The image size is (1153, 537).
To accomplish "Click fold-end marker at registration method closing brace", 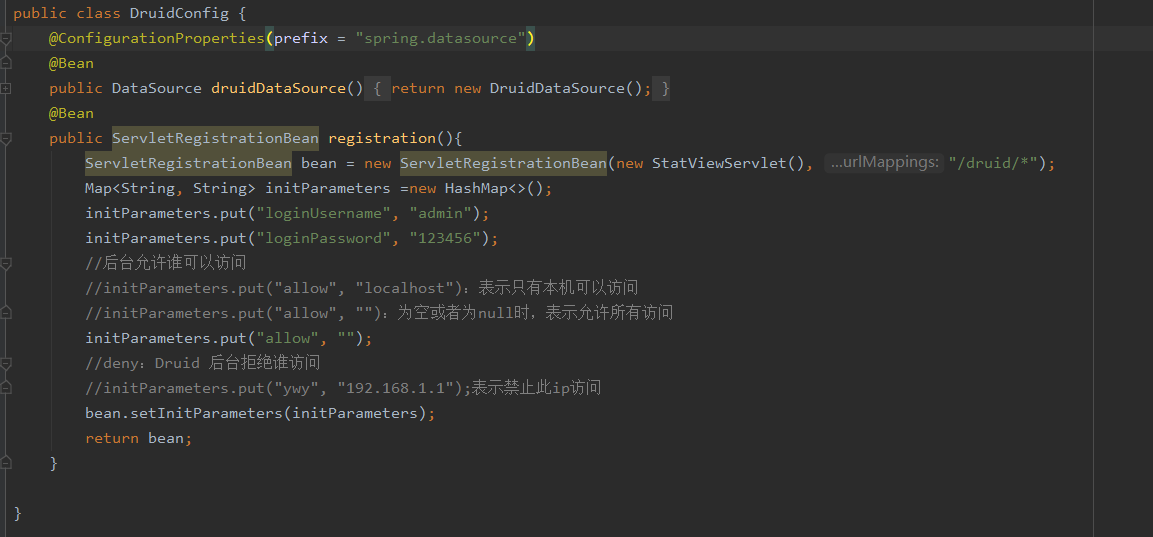I will pos(5,463).
